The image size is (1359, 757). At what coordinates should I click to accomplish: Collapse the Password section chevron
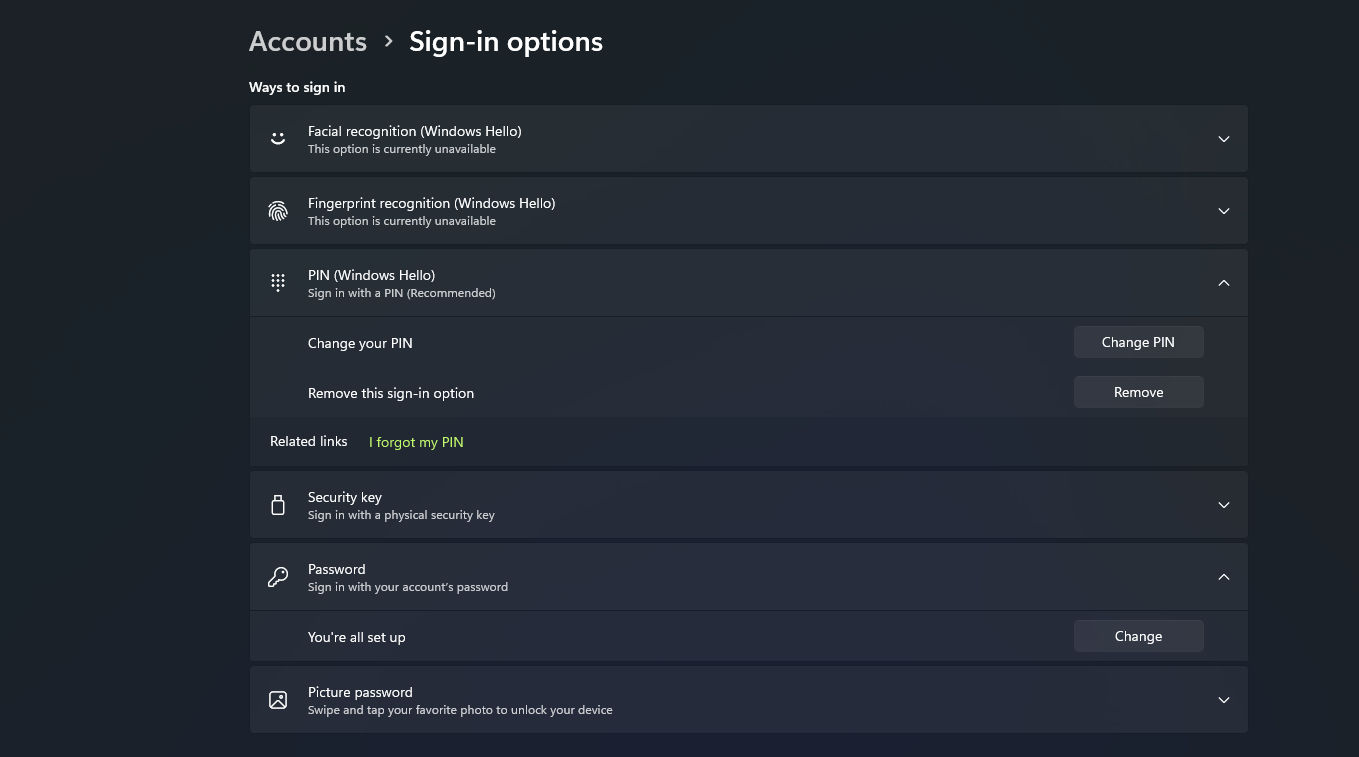pyautogui.click(x=1223, y=577)
